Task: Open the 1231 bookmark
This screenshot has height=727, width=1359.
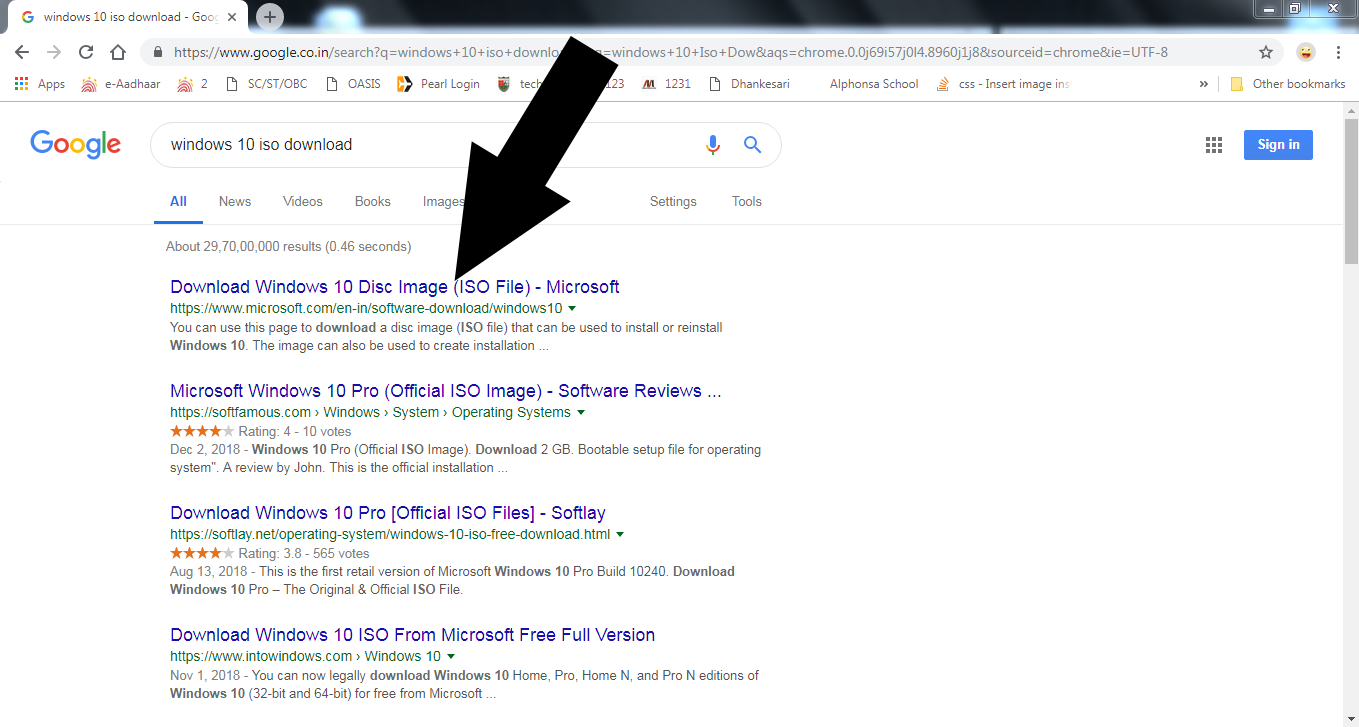Action: tap(666, 84)
